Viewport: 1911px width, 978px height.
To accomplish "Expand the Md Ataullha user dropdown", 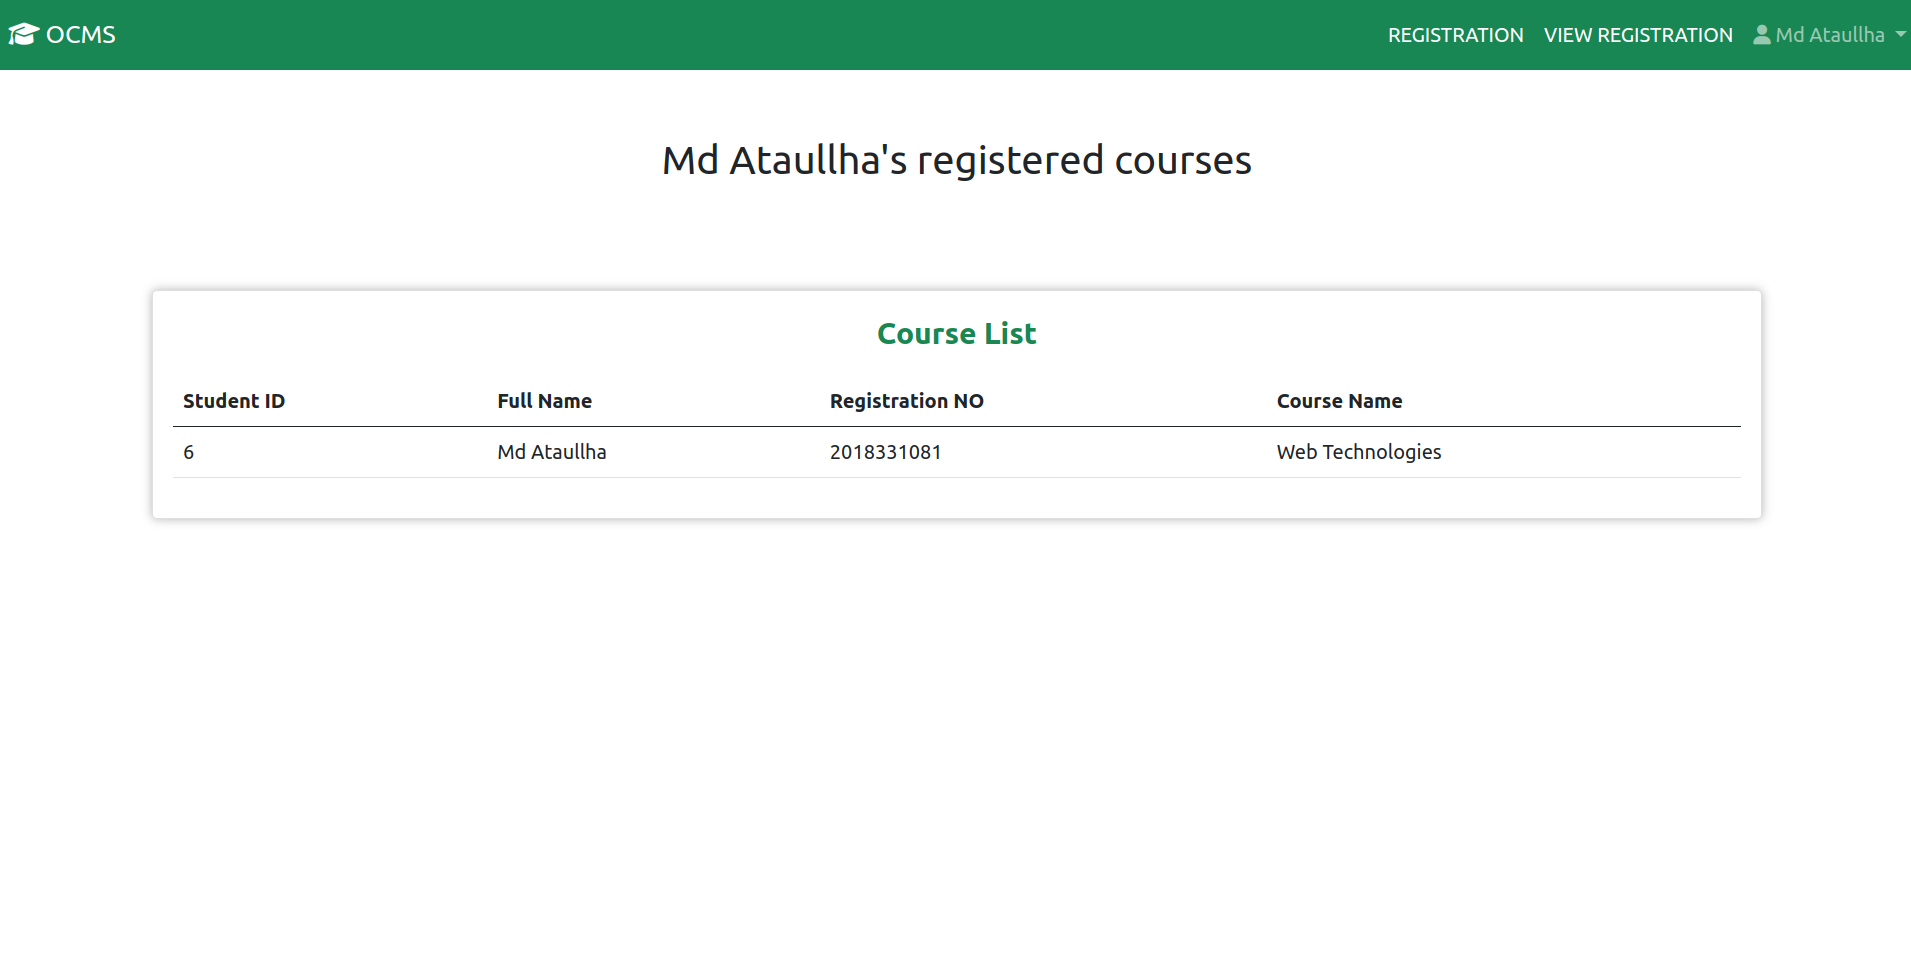I will [1830, 34].
